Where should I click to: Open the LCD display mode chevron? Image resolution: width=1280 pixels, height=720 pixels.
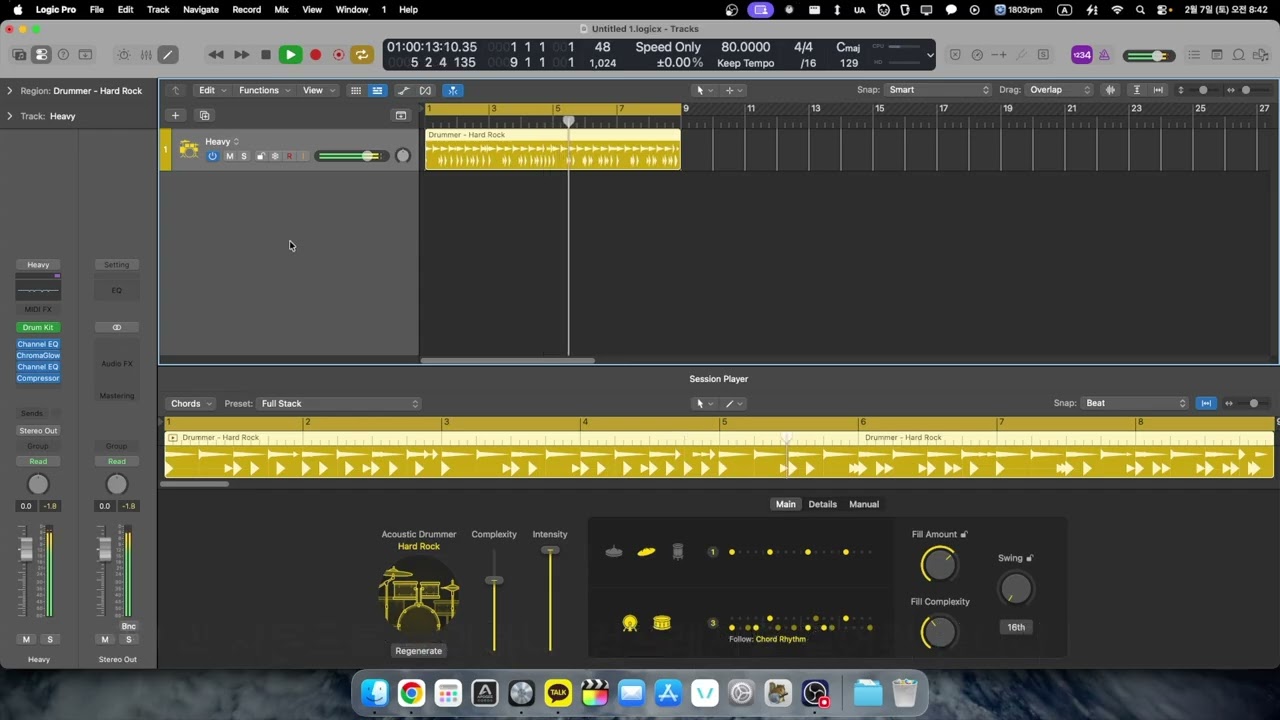click(x=930, y=55)
